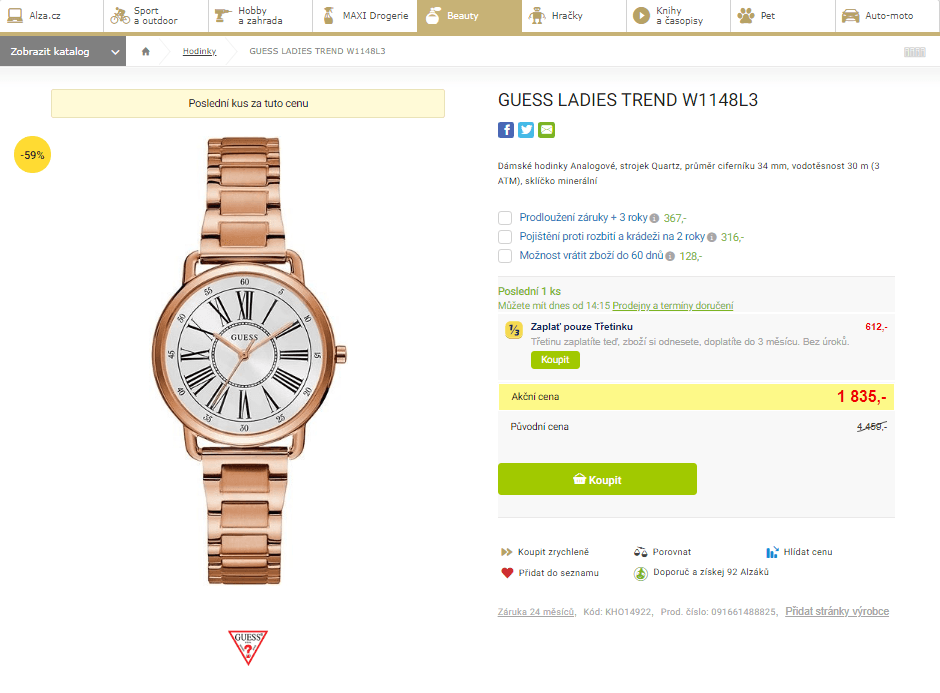940x693 pixels.
Task: Share the watch on Facebook
Action: [506, 129]
